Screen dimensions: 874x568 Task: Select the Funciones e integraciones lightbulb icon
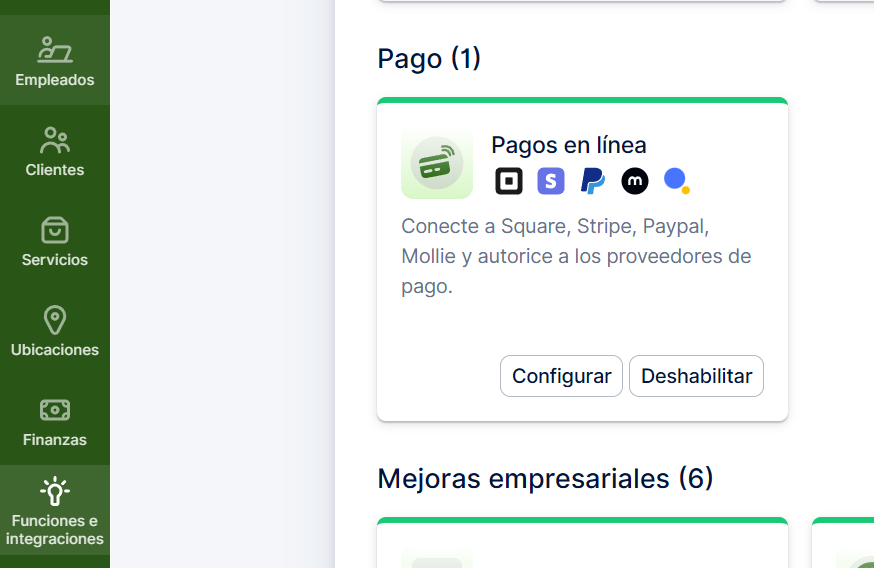click(55, 491)
